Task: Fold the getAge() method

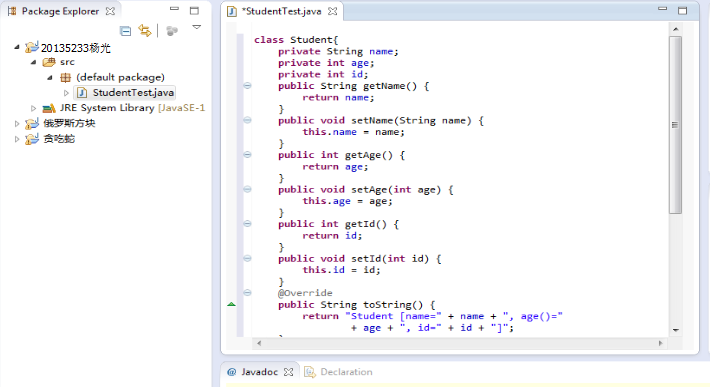Action: tap(247, 154)
